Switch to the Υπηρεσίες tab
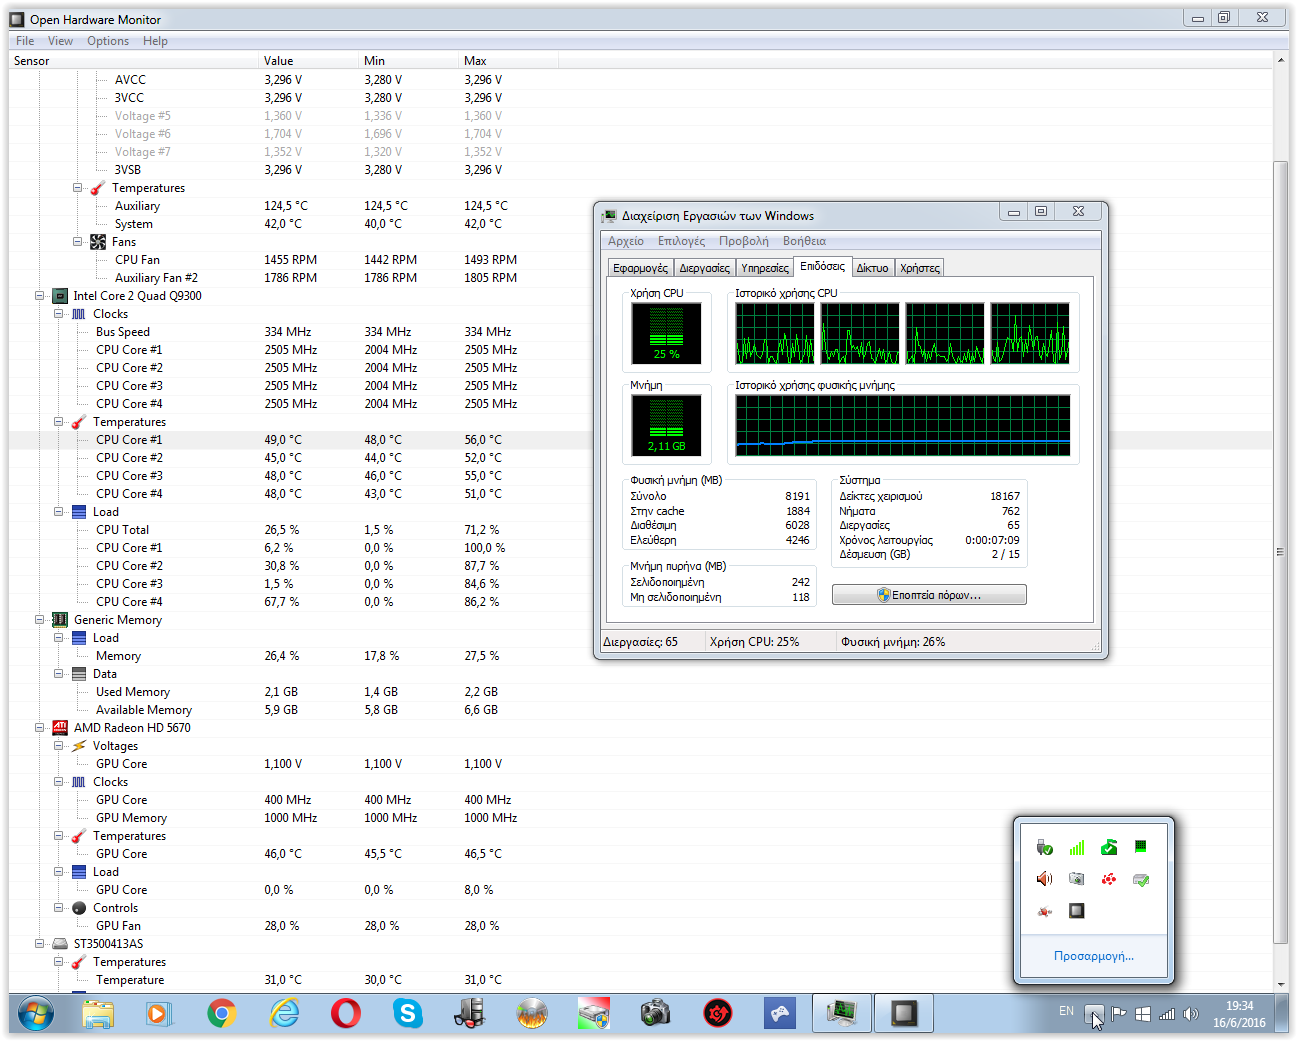Image resolution: width=1297 pixels, height=1041 pixels. (765, 268)
